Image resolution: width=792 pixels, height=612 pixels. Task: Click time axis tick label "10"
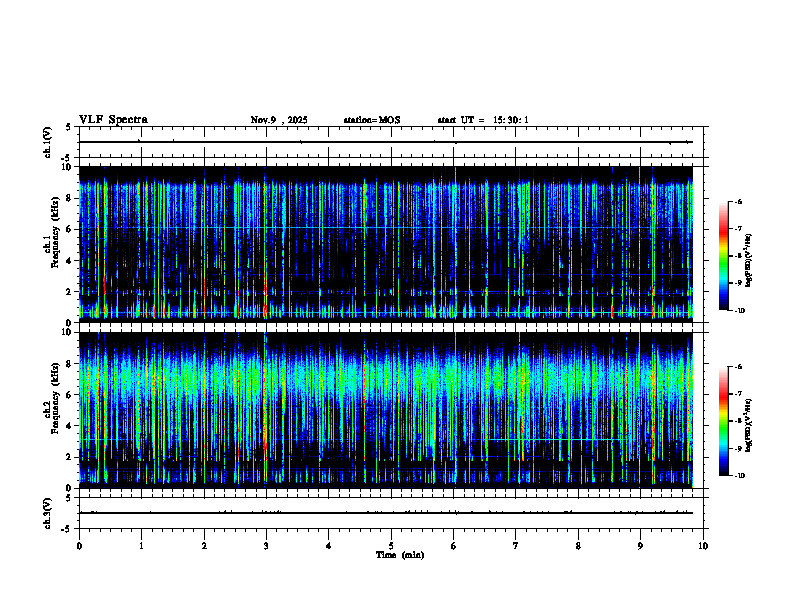pyautogui.click(x=703, y=546)
